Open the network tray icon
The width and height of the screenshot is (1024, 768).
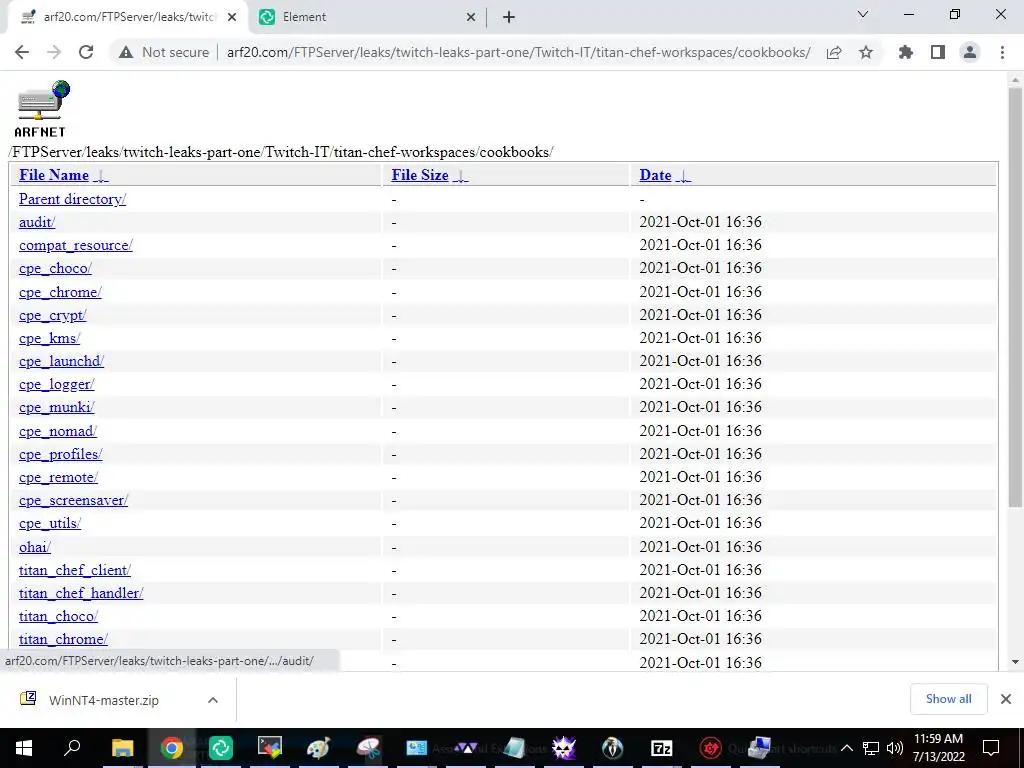[x=871, y=748]
